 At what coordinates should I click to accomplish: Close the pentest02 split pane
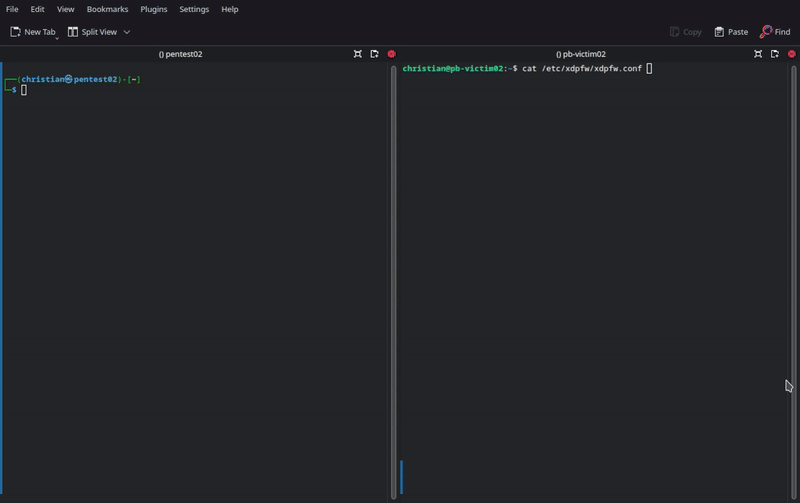[391, 54]
